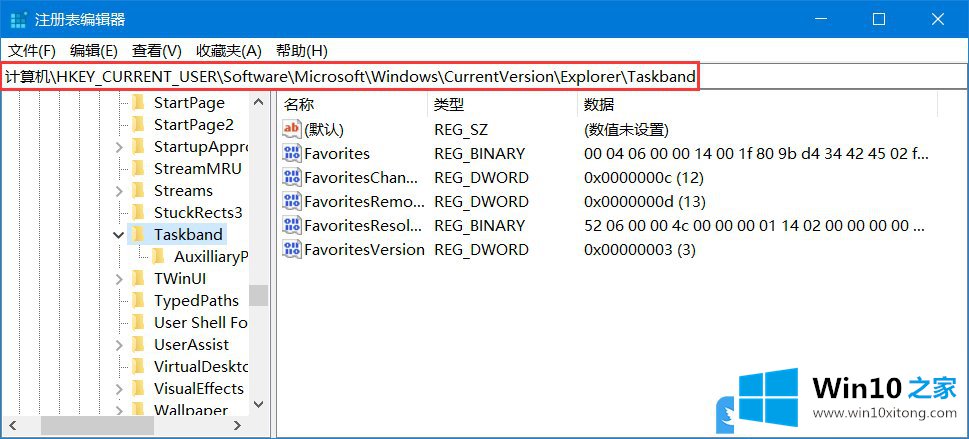Click the tree horizontal scrollbar thumb
969x439 pixels.
(97, 425)
